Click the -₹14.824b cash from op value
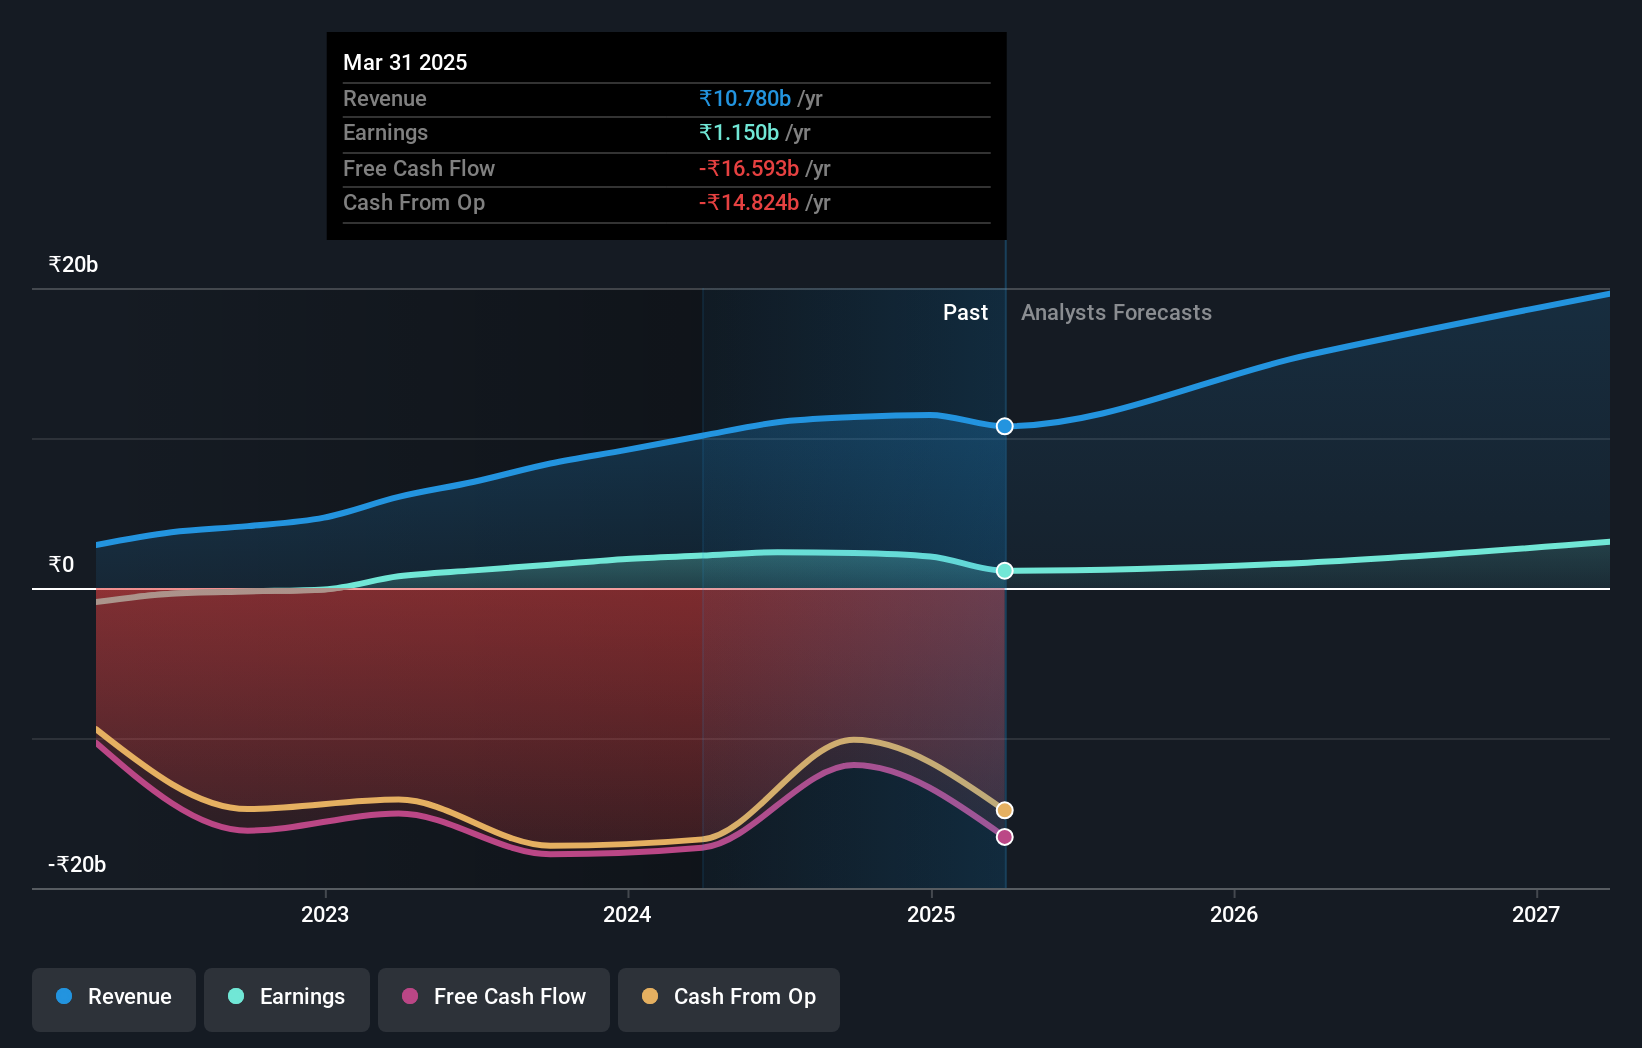This screenshot has width=1642, height=1048. [749, 202]
